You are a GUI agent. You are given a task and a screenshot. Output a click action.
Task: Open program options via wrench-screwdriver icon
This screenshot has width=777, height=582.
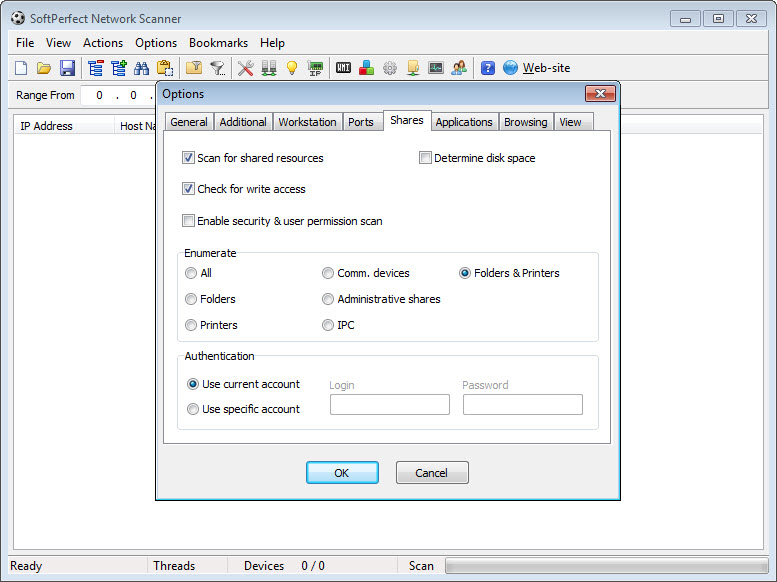[x=245, y=68]
